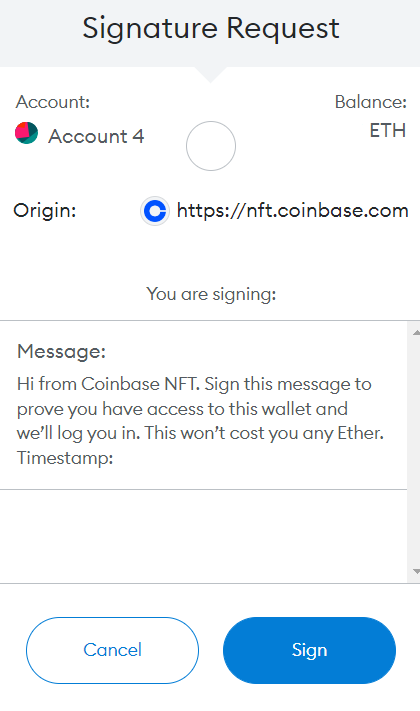Select the Account 4 name label

pyautogui.click(x=96, y=136)
